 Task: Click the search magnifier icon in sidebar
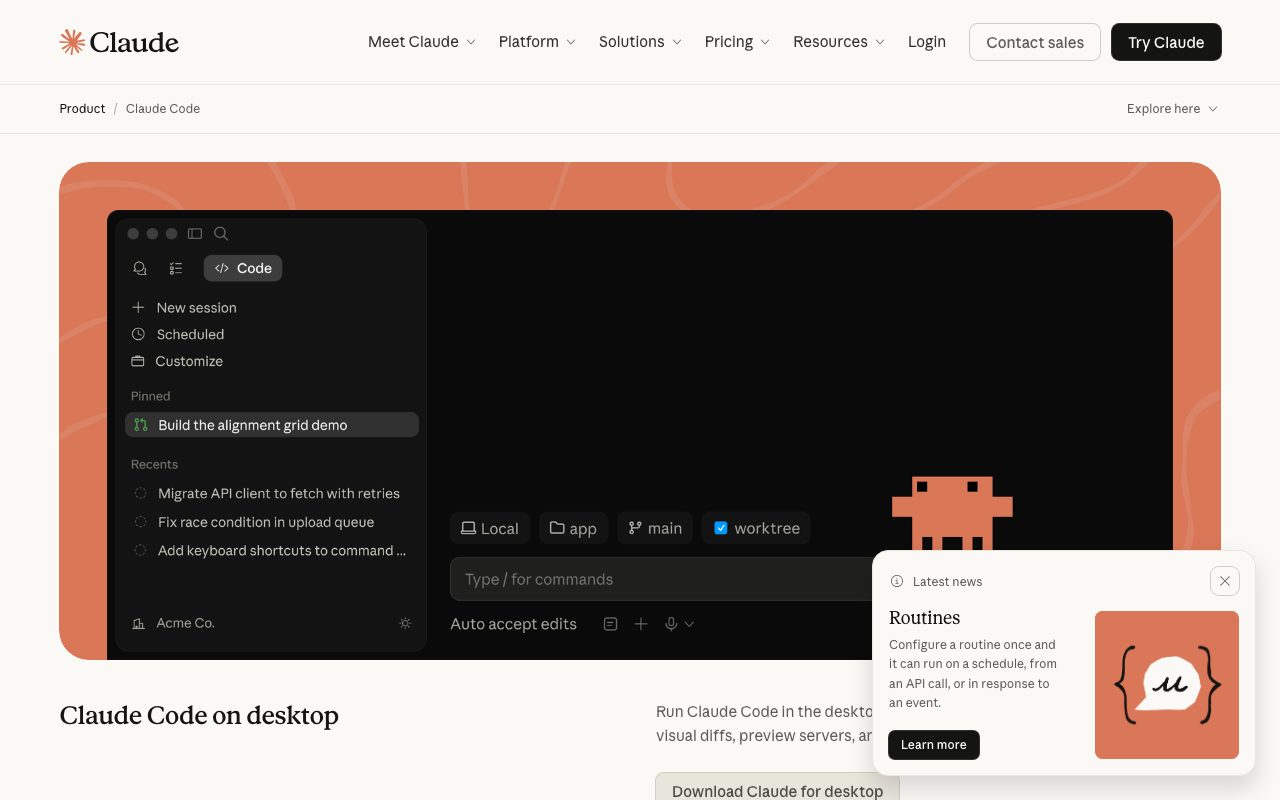pos(221,234)
